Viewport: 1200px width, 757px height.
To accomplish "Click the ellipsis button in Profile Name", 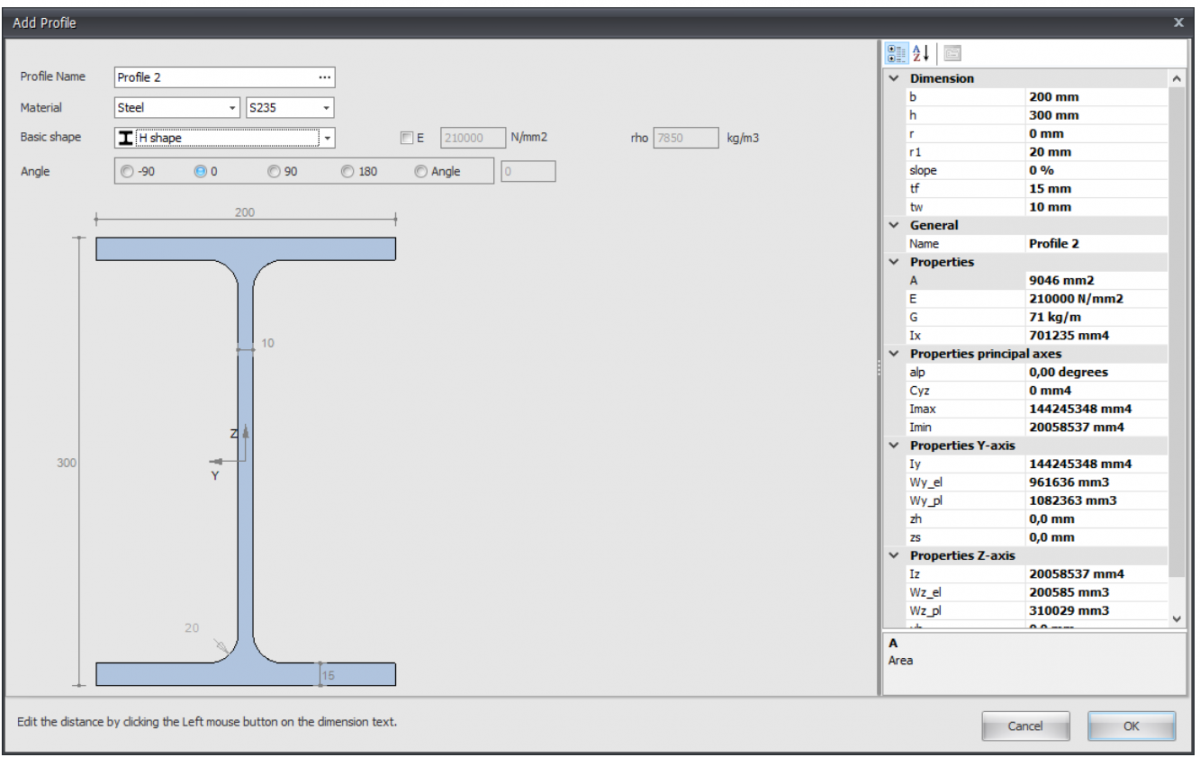I will click(324, 77).
